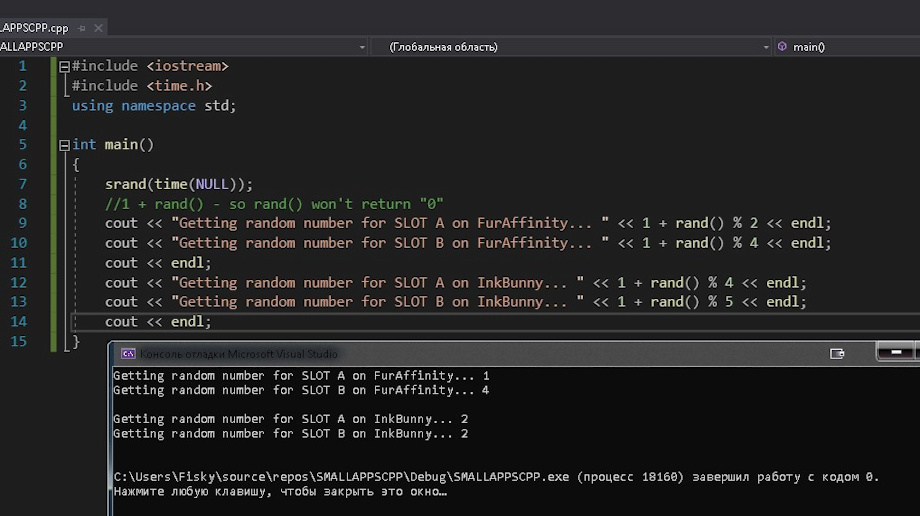Screen dimensions: 920x516
Task: Click the purple cube icon beside main()
Action: (x=781, y=47)
